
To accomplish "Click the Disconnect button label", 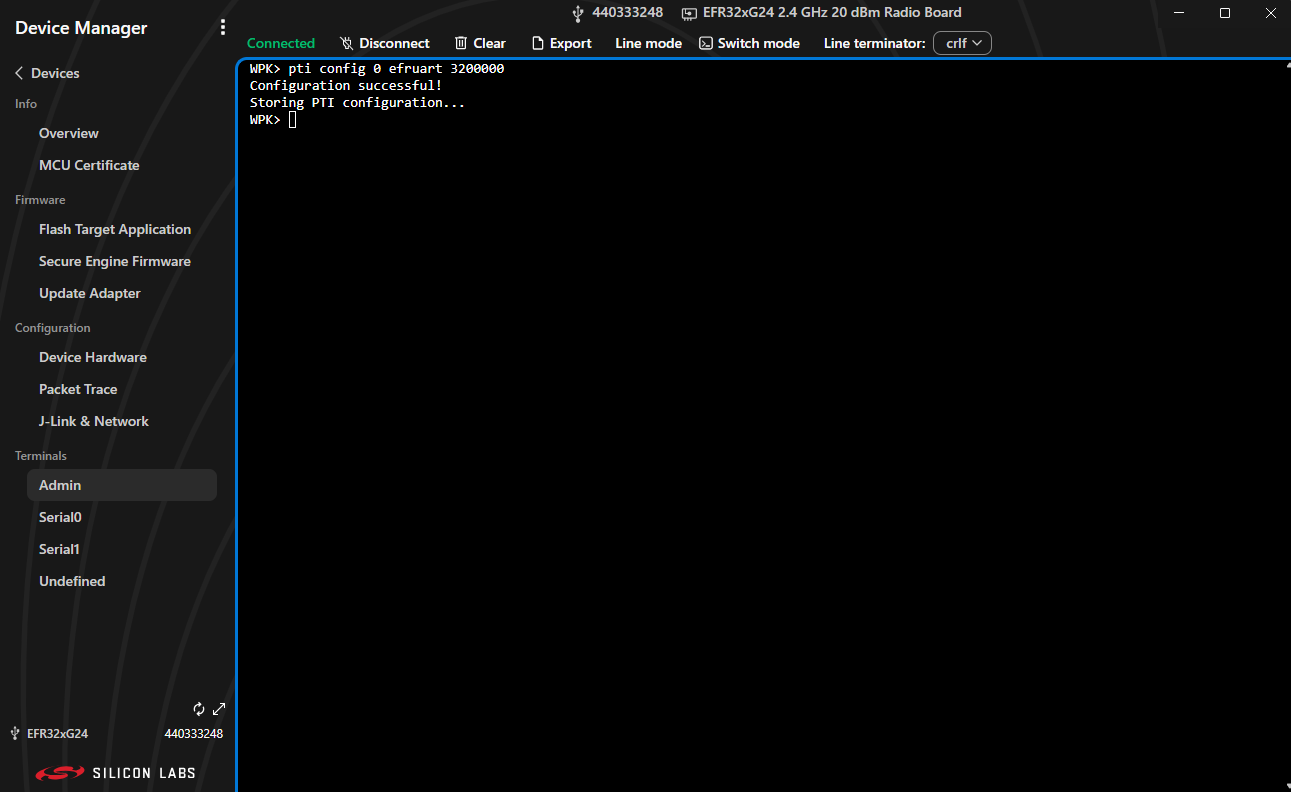I will (394, 43).
